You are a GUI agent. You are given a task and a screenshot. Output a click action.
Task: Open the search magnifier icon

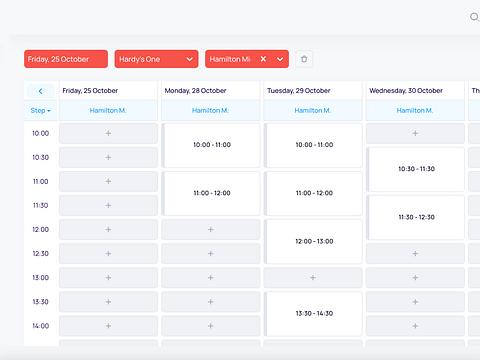coord(474,17)
